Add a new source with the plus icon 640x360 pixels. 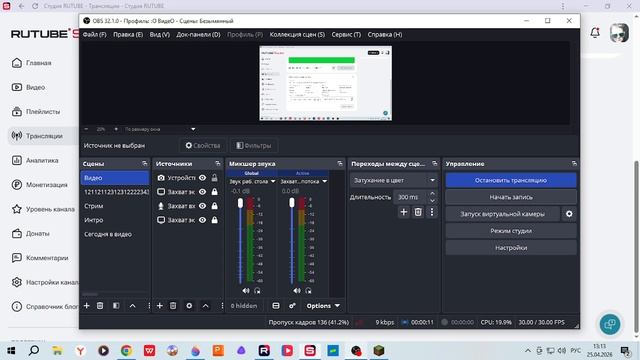[160, 306]
